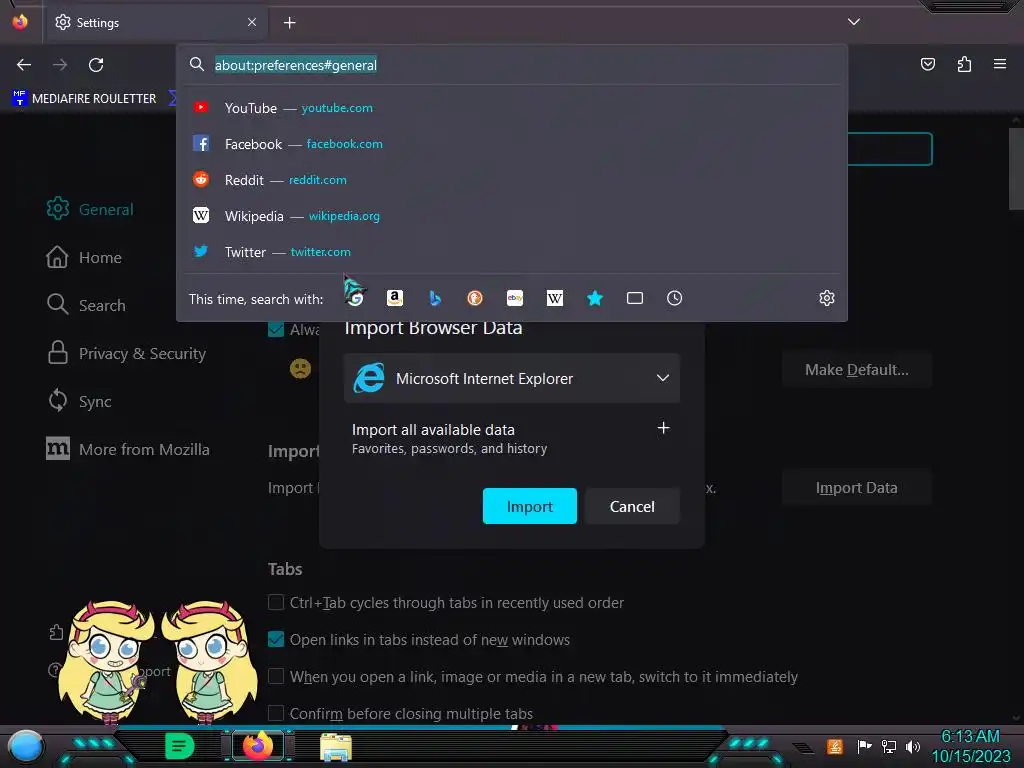
Task: Click the forward navigation arrow
Action: [60, 65]
